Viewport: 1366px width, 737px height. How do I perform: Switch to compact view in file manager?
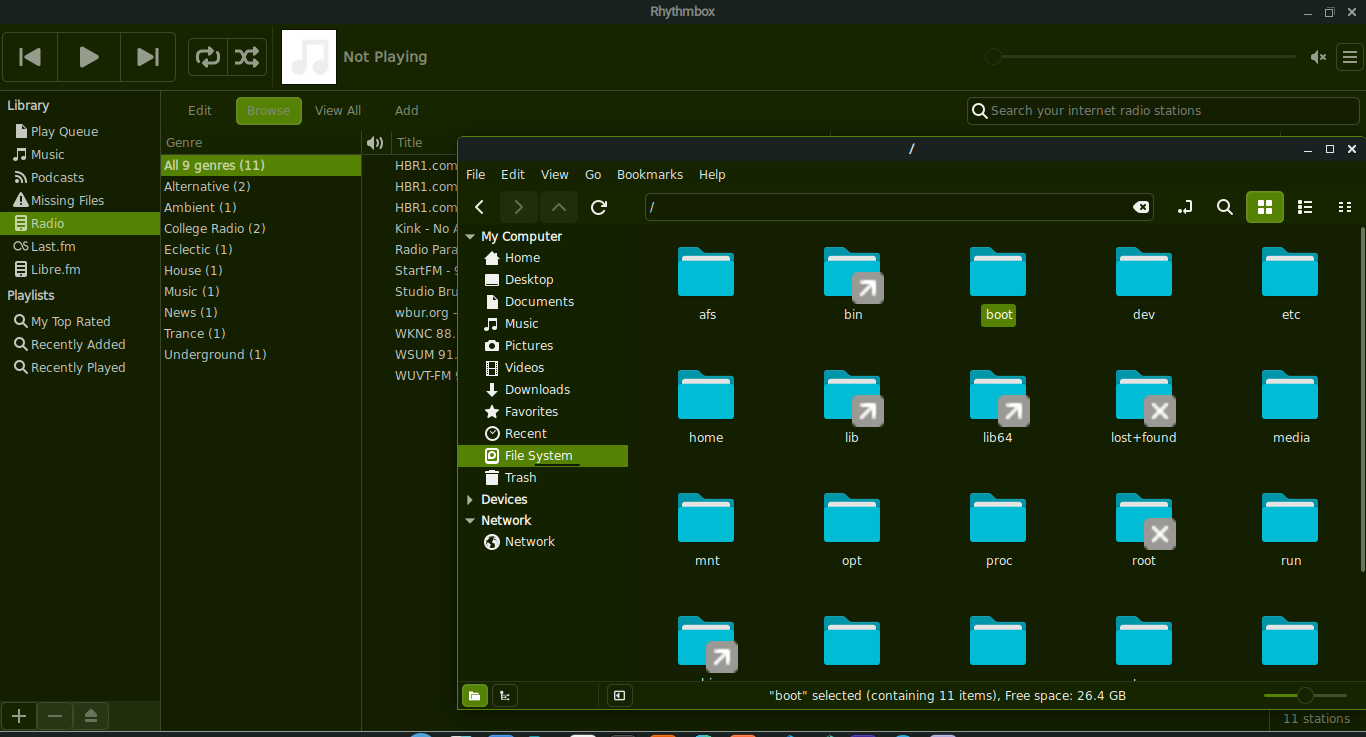pyautogui.click(x=1345, y=207)
